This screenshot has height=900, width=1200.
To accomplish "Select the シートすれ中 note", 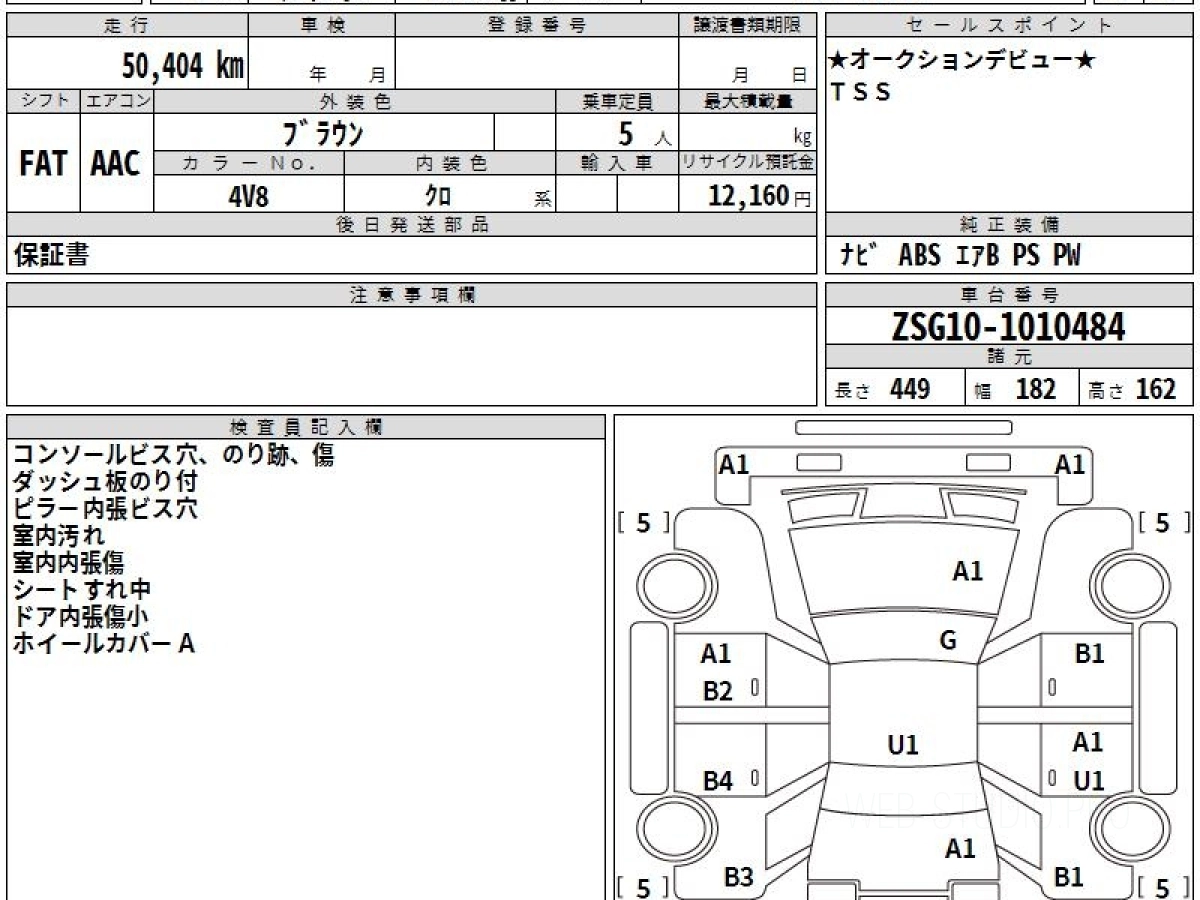I will [x=82, y=589].
